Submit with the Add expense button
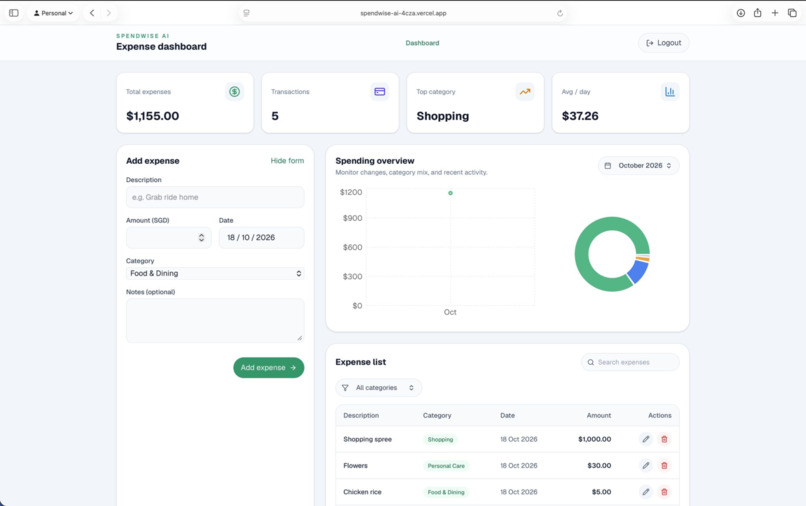 point(268,368)
